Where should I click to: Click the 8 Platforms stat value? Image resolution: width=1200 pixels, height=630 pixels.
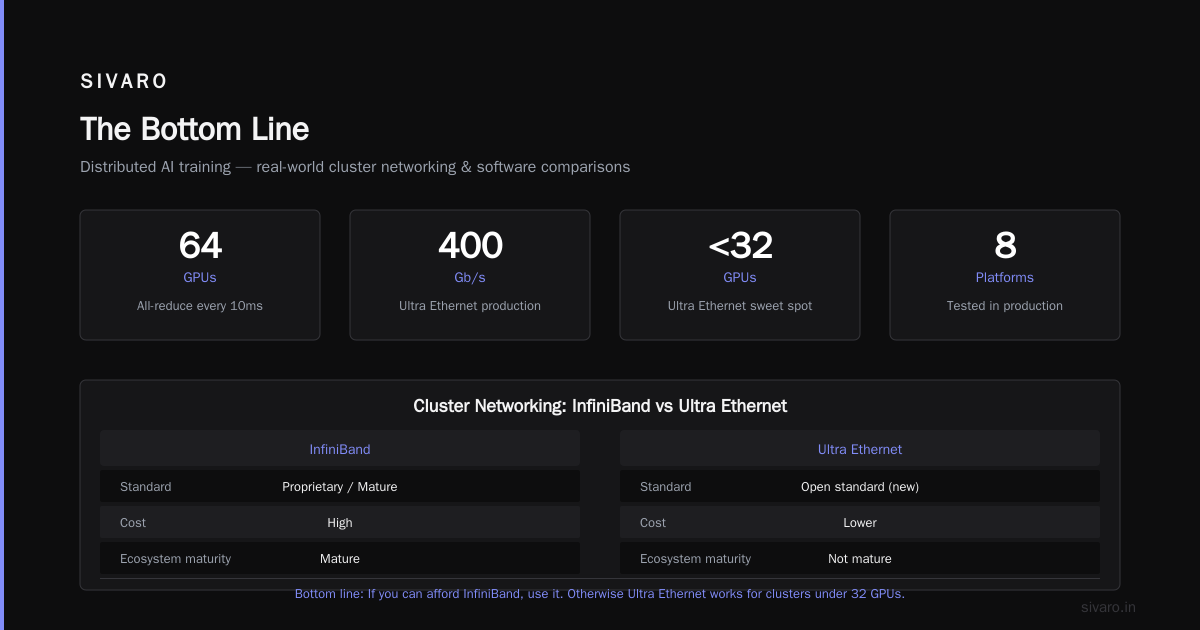coord(1005,245)
